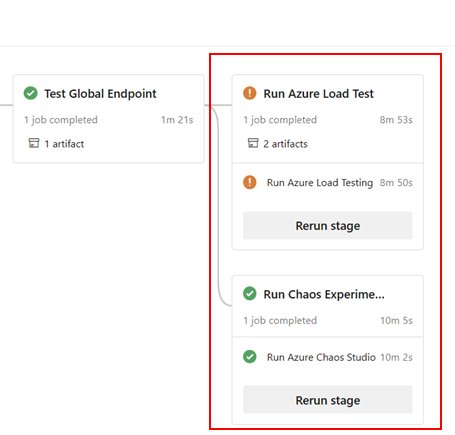The image size is (455, 435).
Task: Click '1 job completed' under Test Global Endpoint
Action: click(x=61, y=120)
